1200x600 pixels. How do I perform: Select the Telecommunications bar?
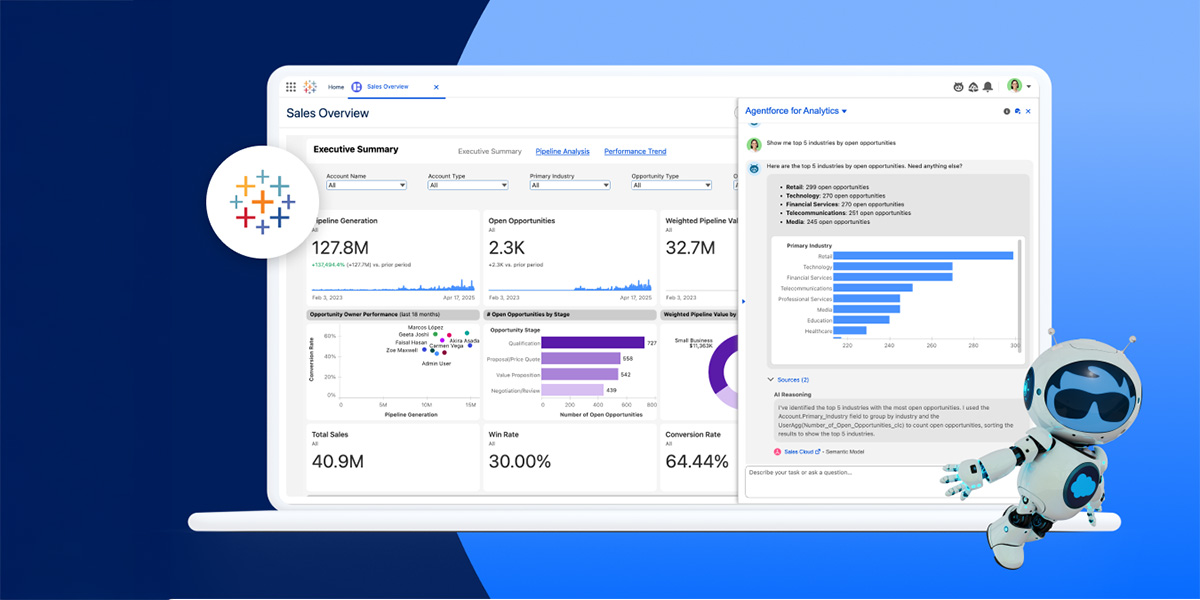click(x=873, y=288)
